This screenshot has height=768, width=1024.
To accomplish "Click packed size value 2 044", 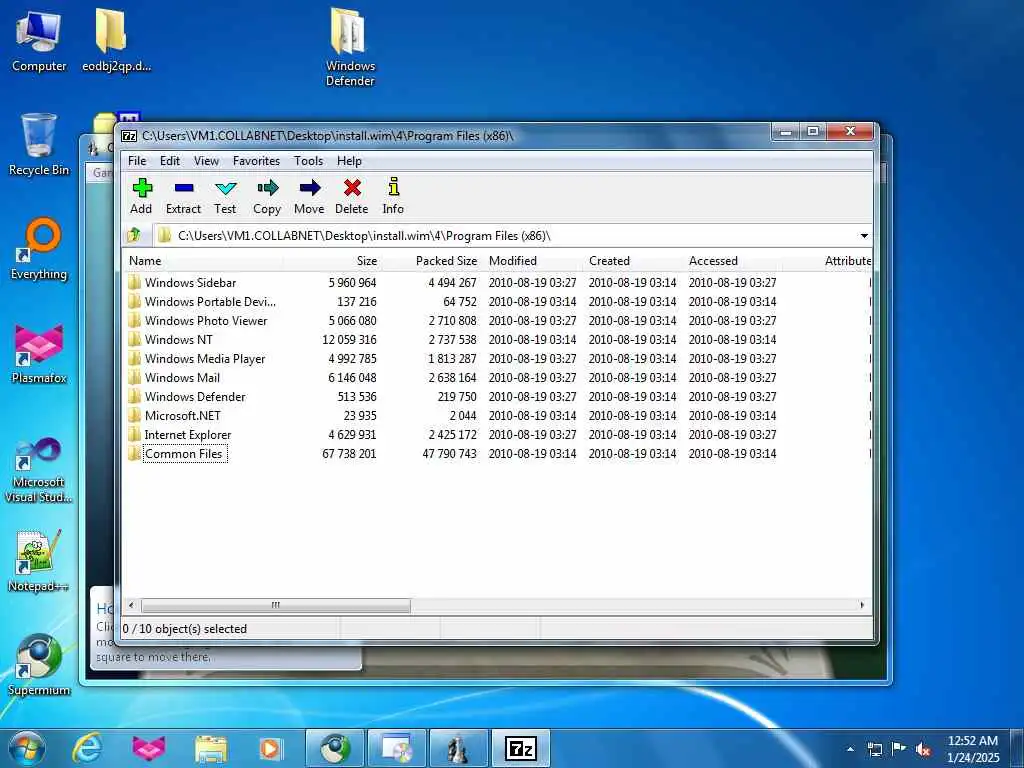I will click(x=462, y=416).
